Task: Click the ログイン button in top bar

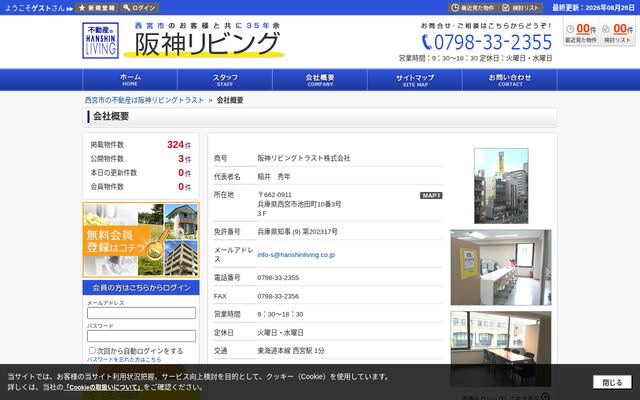Action: pyautogui.click(x=139, y=8)
